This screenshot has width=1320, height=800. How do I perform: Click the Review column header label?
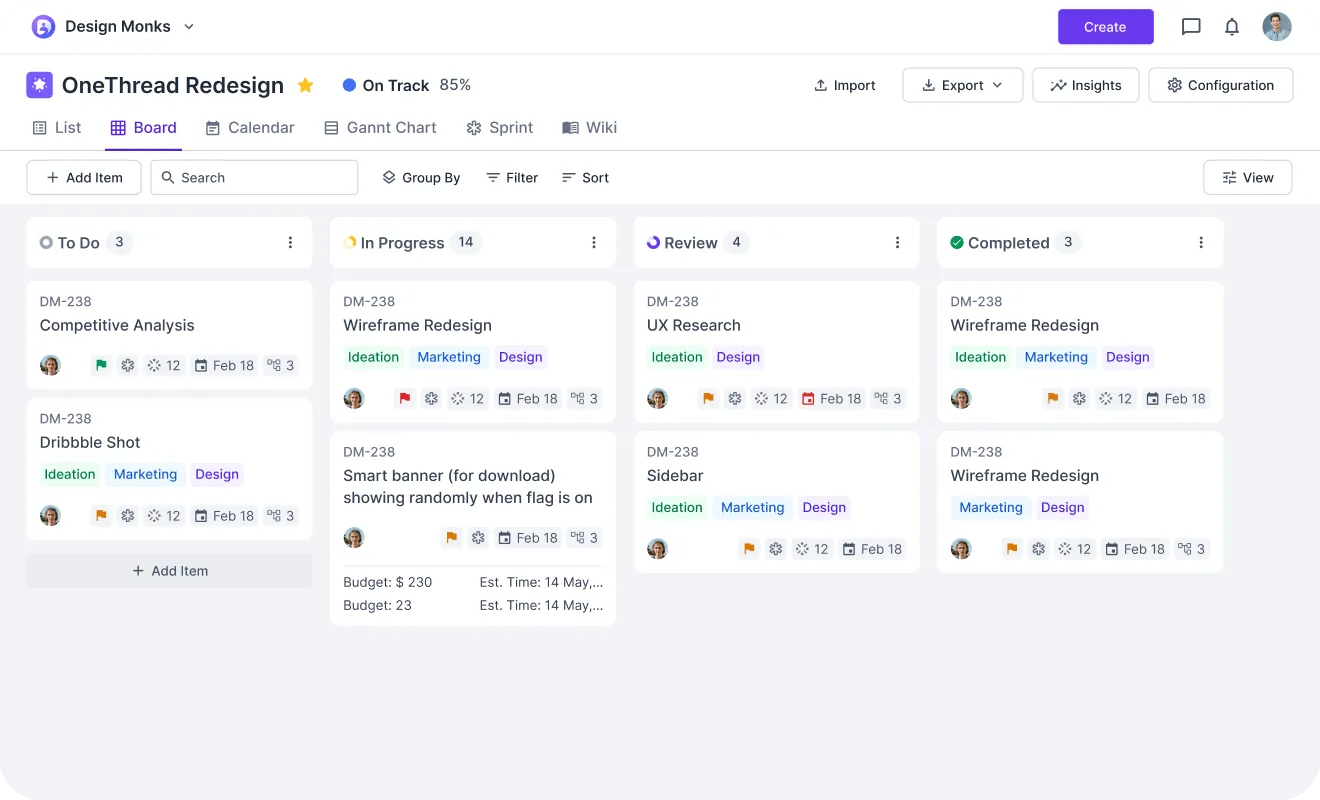point(691,243)
